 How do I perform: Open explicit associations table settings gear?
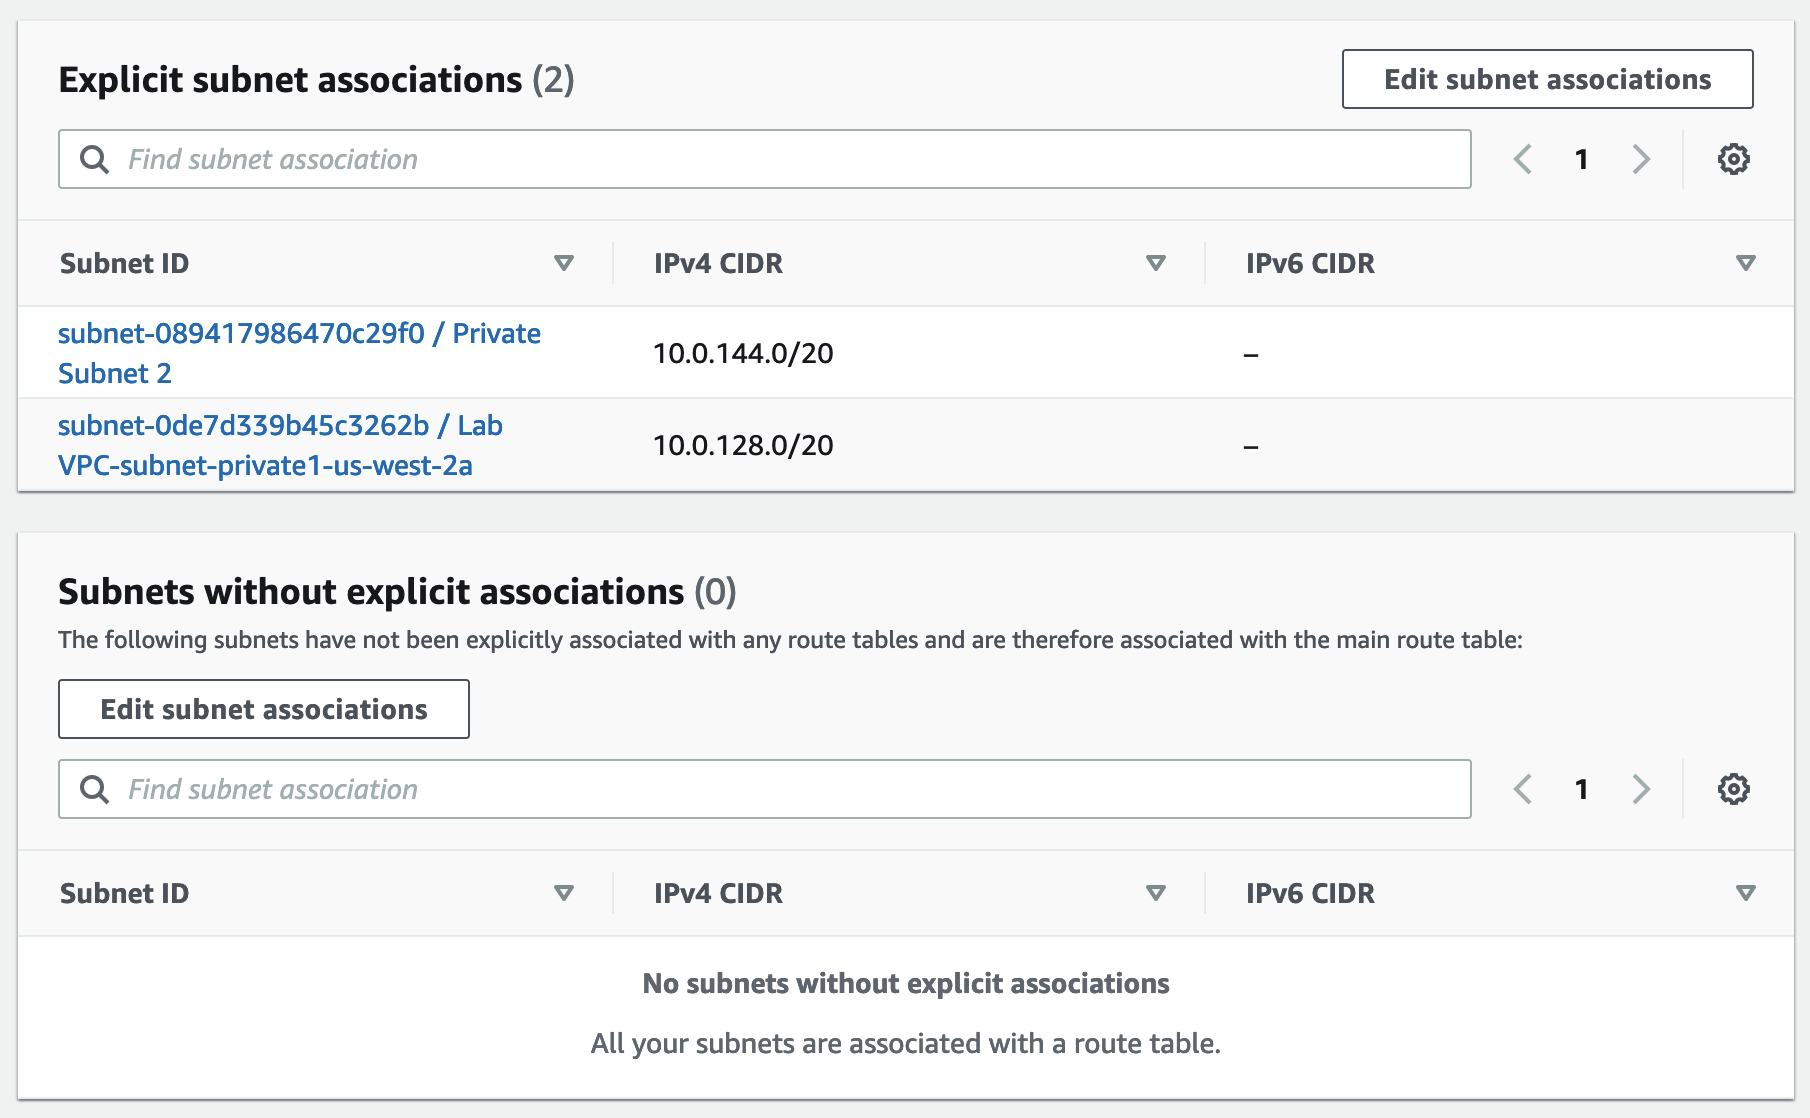[1733, 159]
